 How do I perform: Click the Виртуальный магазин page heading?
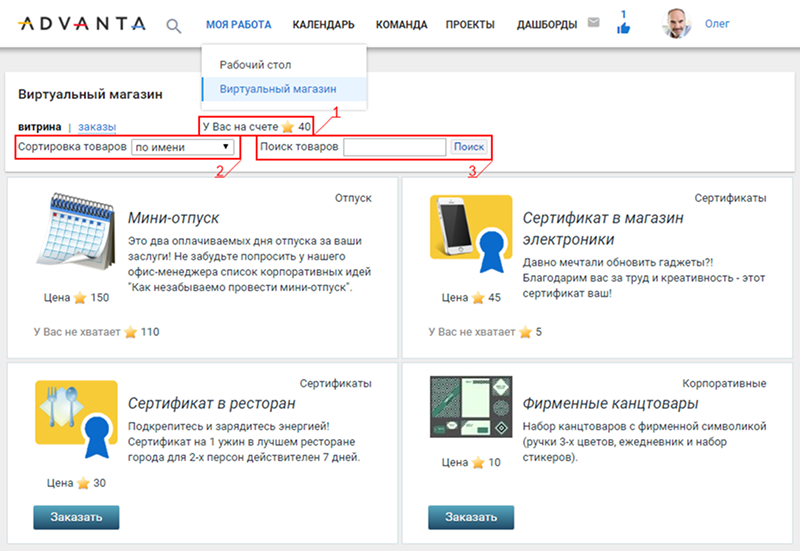[90, 94]
